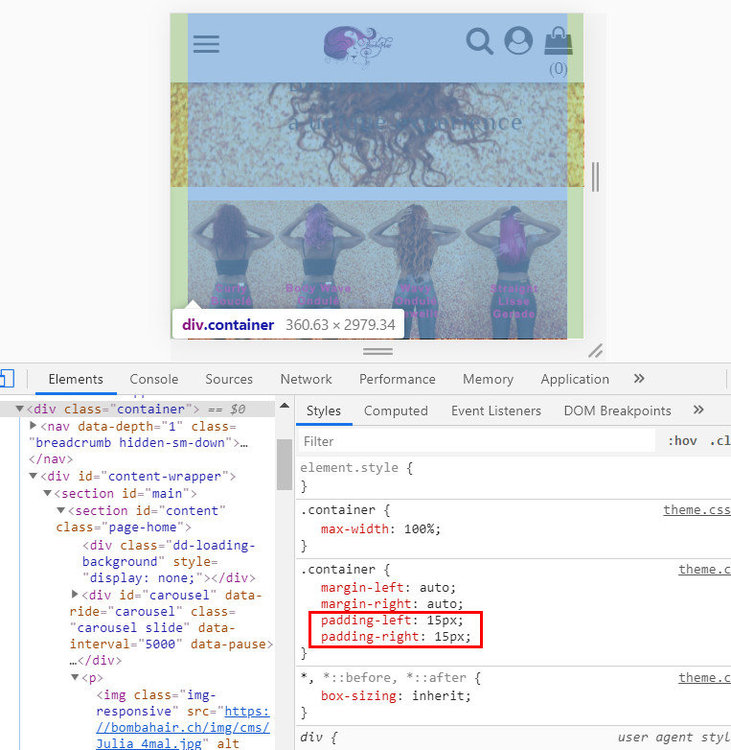Open the Sources tab
The height and width of the screenshot is (750, 731).
(229, 379)
